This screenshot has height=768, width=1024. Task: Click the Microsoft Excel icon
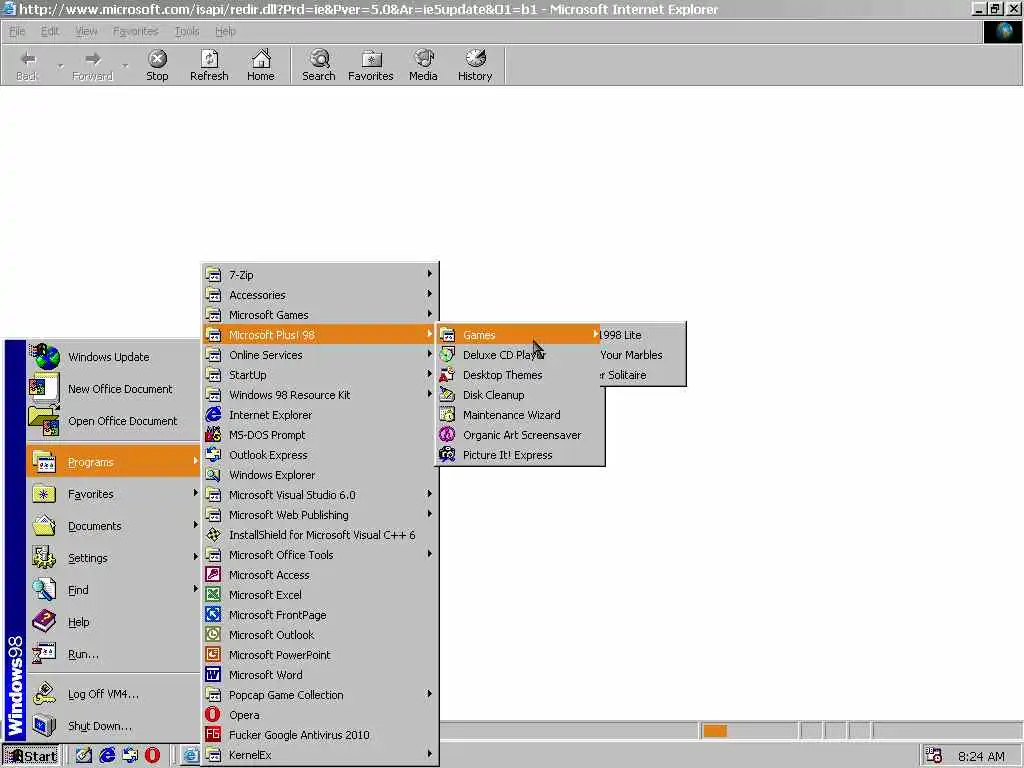(213, 594)
